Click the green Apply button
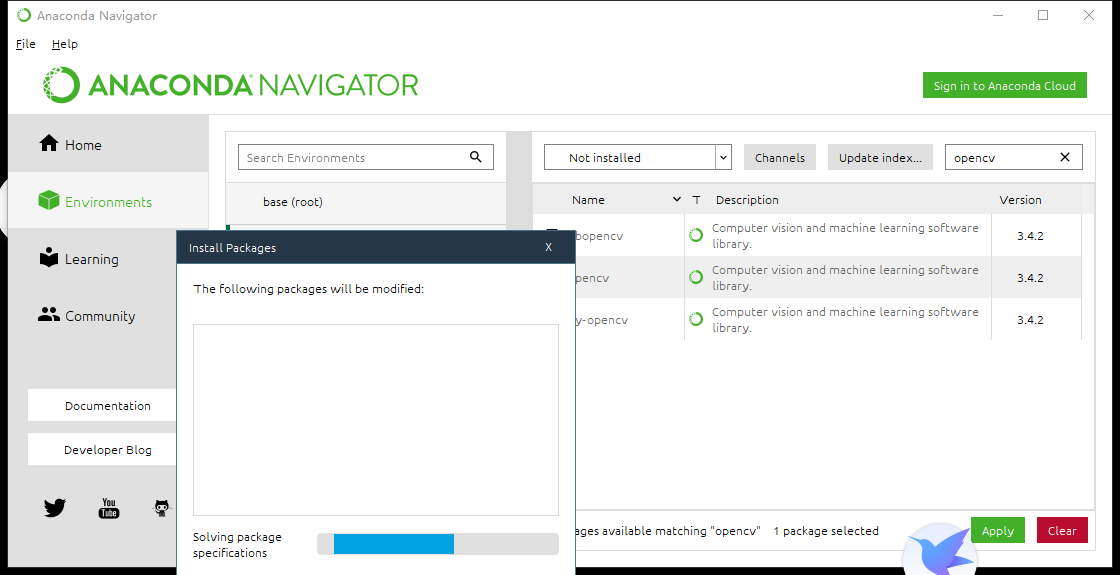This screenshot has width=1120, height=575. 997,530
